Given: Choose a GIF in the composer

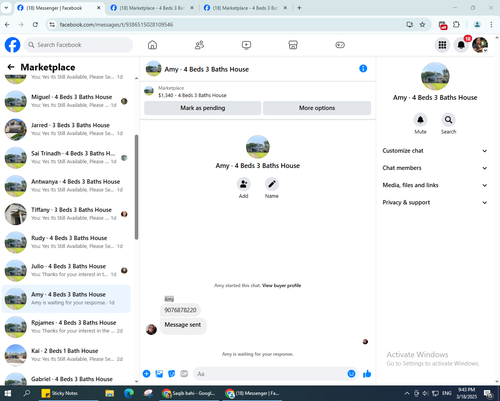Looking at the screenshot, I should (x=184, y=374).
